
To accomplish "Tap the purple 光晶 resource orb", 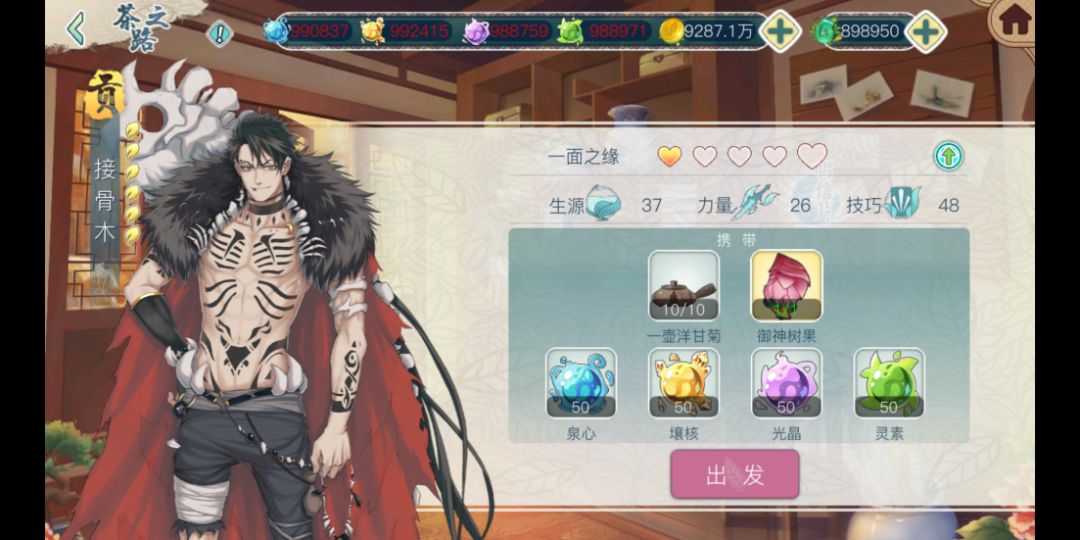I will click(786, 383).
